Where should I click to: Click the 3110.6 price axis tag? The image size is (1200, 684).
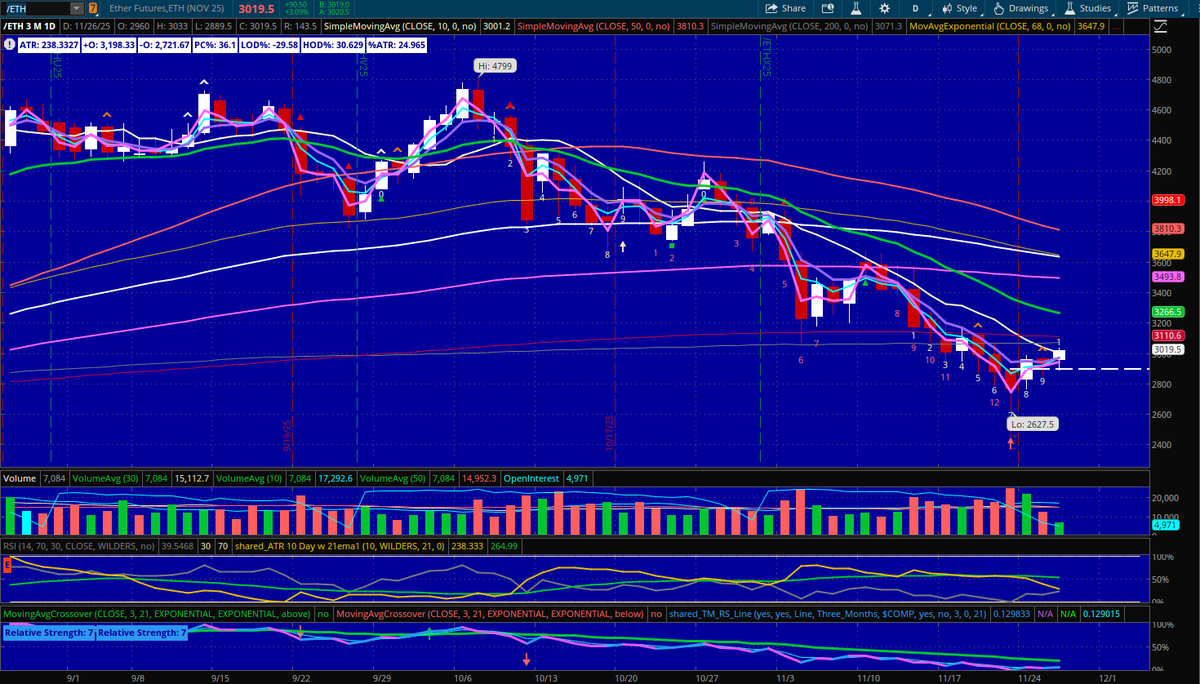[x=1169, y=336]
